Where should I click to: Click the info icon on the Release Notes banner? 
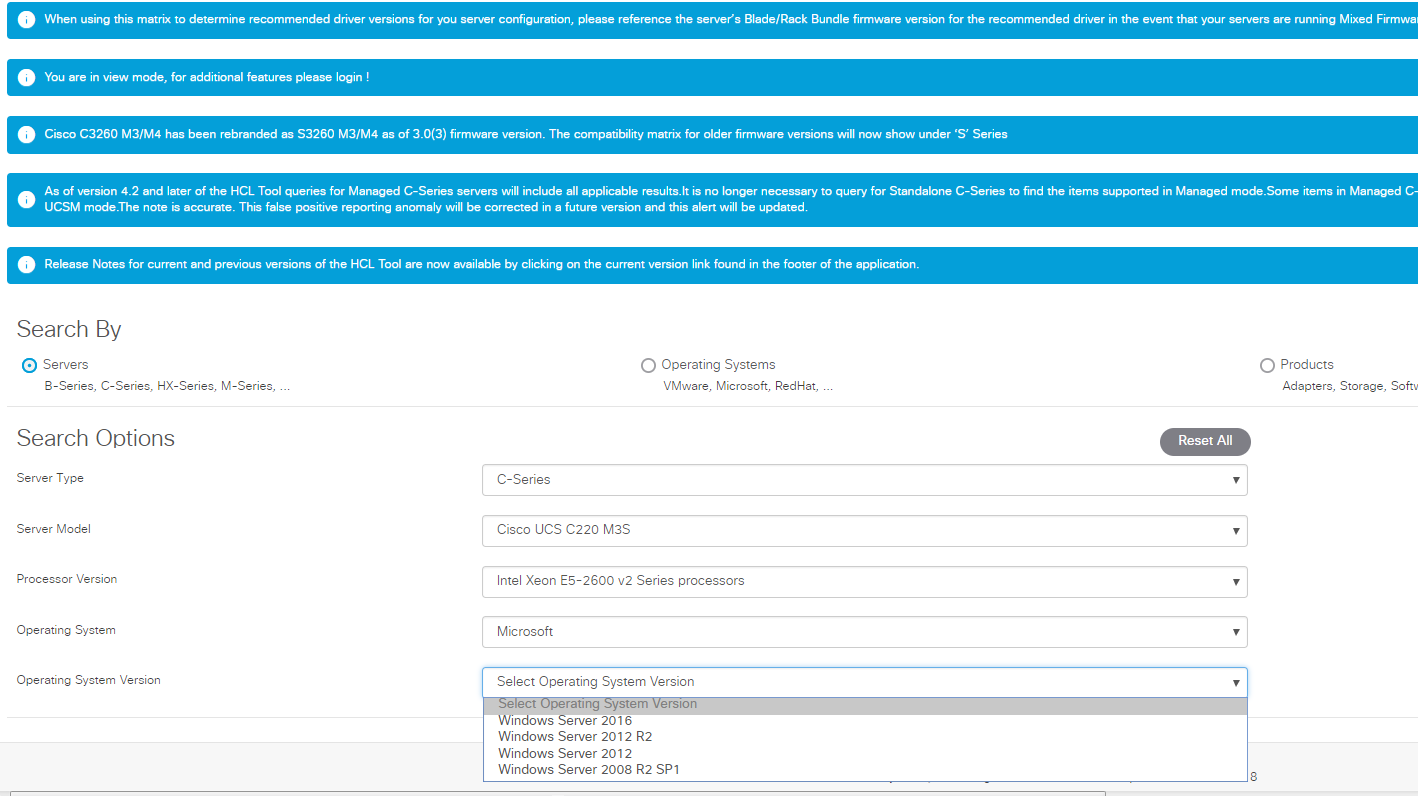26,264
